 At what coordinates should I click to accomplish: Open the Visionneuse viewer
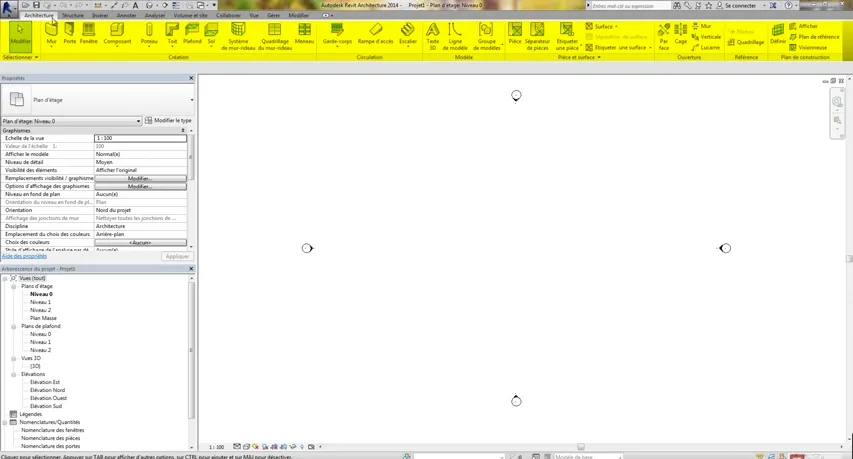[x=808, y=47]
